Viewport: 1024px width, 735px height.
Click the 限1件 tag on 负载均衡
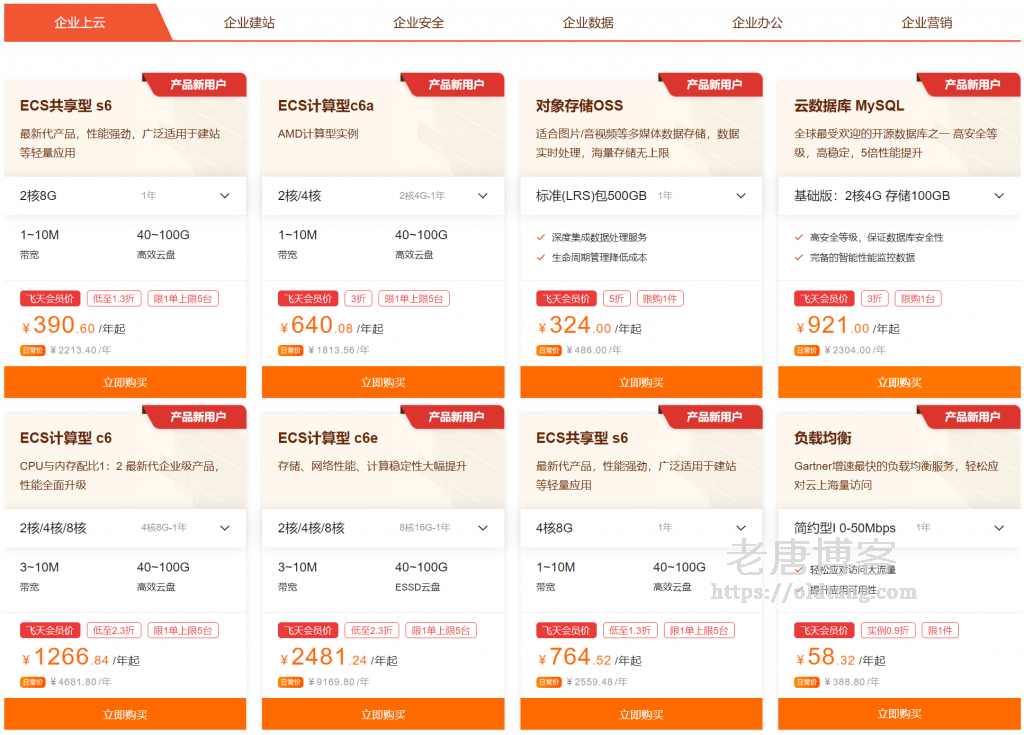940,630
